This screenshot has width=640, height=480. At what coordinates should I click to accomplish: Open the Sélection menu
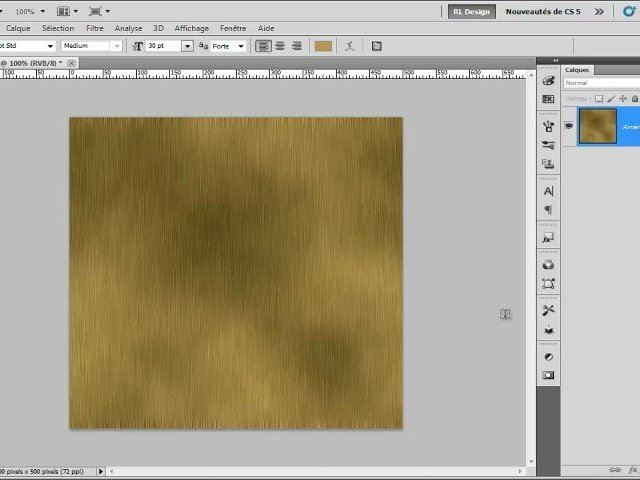tap(58, 28)
